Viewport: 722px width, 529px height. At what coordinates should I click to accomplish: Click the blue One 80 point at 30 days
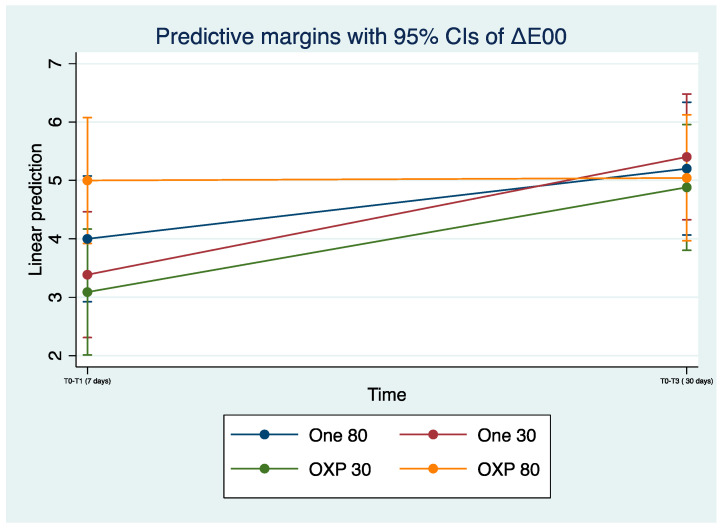coord(687,169)
